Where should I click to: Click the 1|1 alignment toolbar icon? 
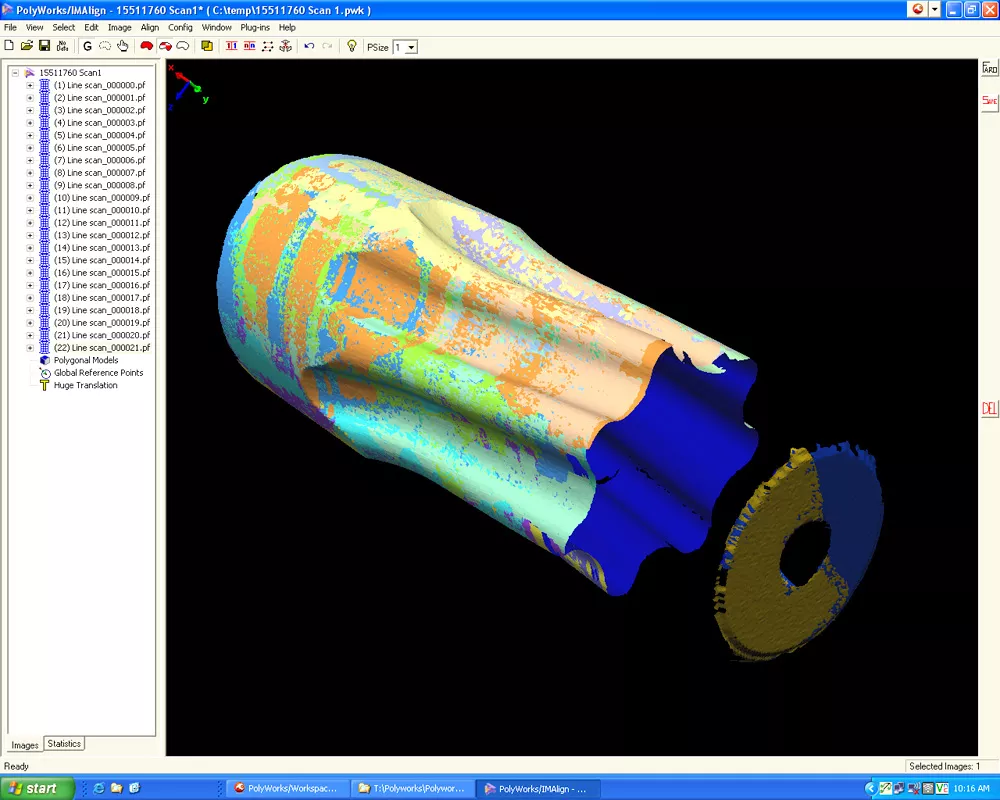point(232,46)
